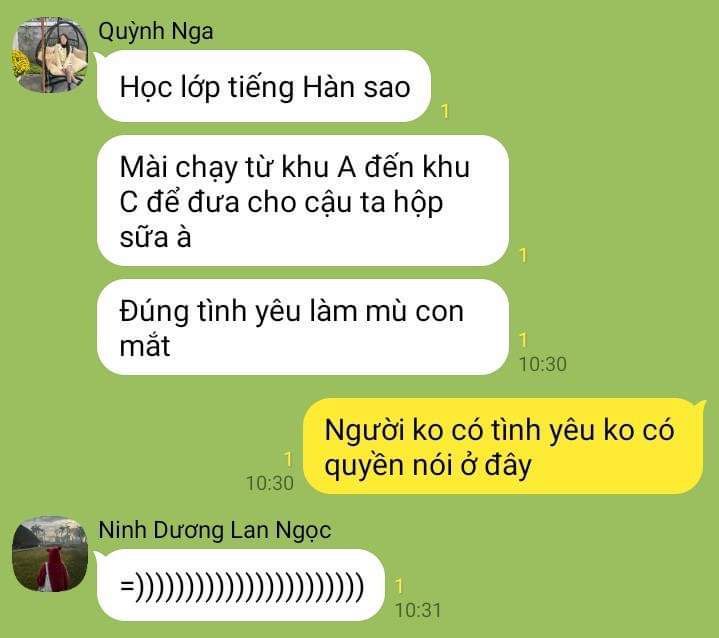This screenshot has height=638, width=719.
Task: Select the message about running from khu A
Action: click(x=303, y=201)
